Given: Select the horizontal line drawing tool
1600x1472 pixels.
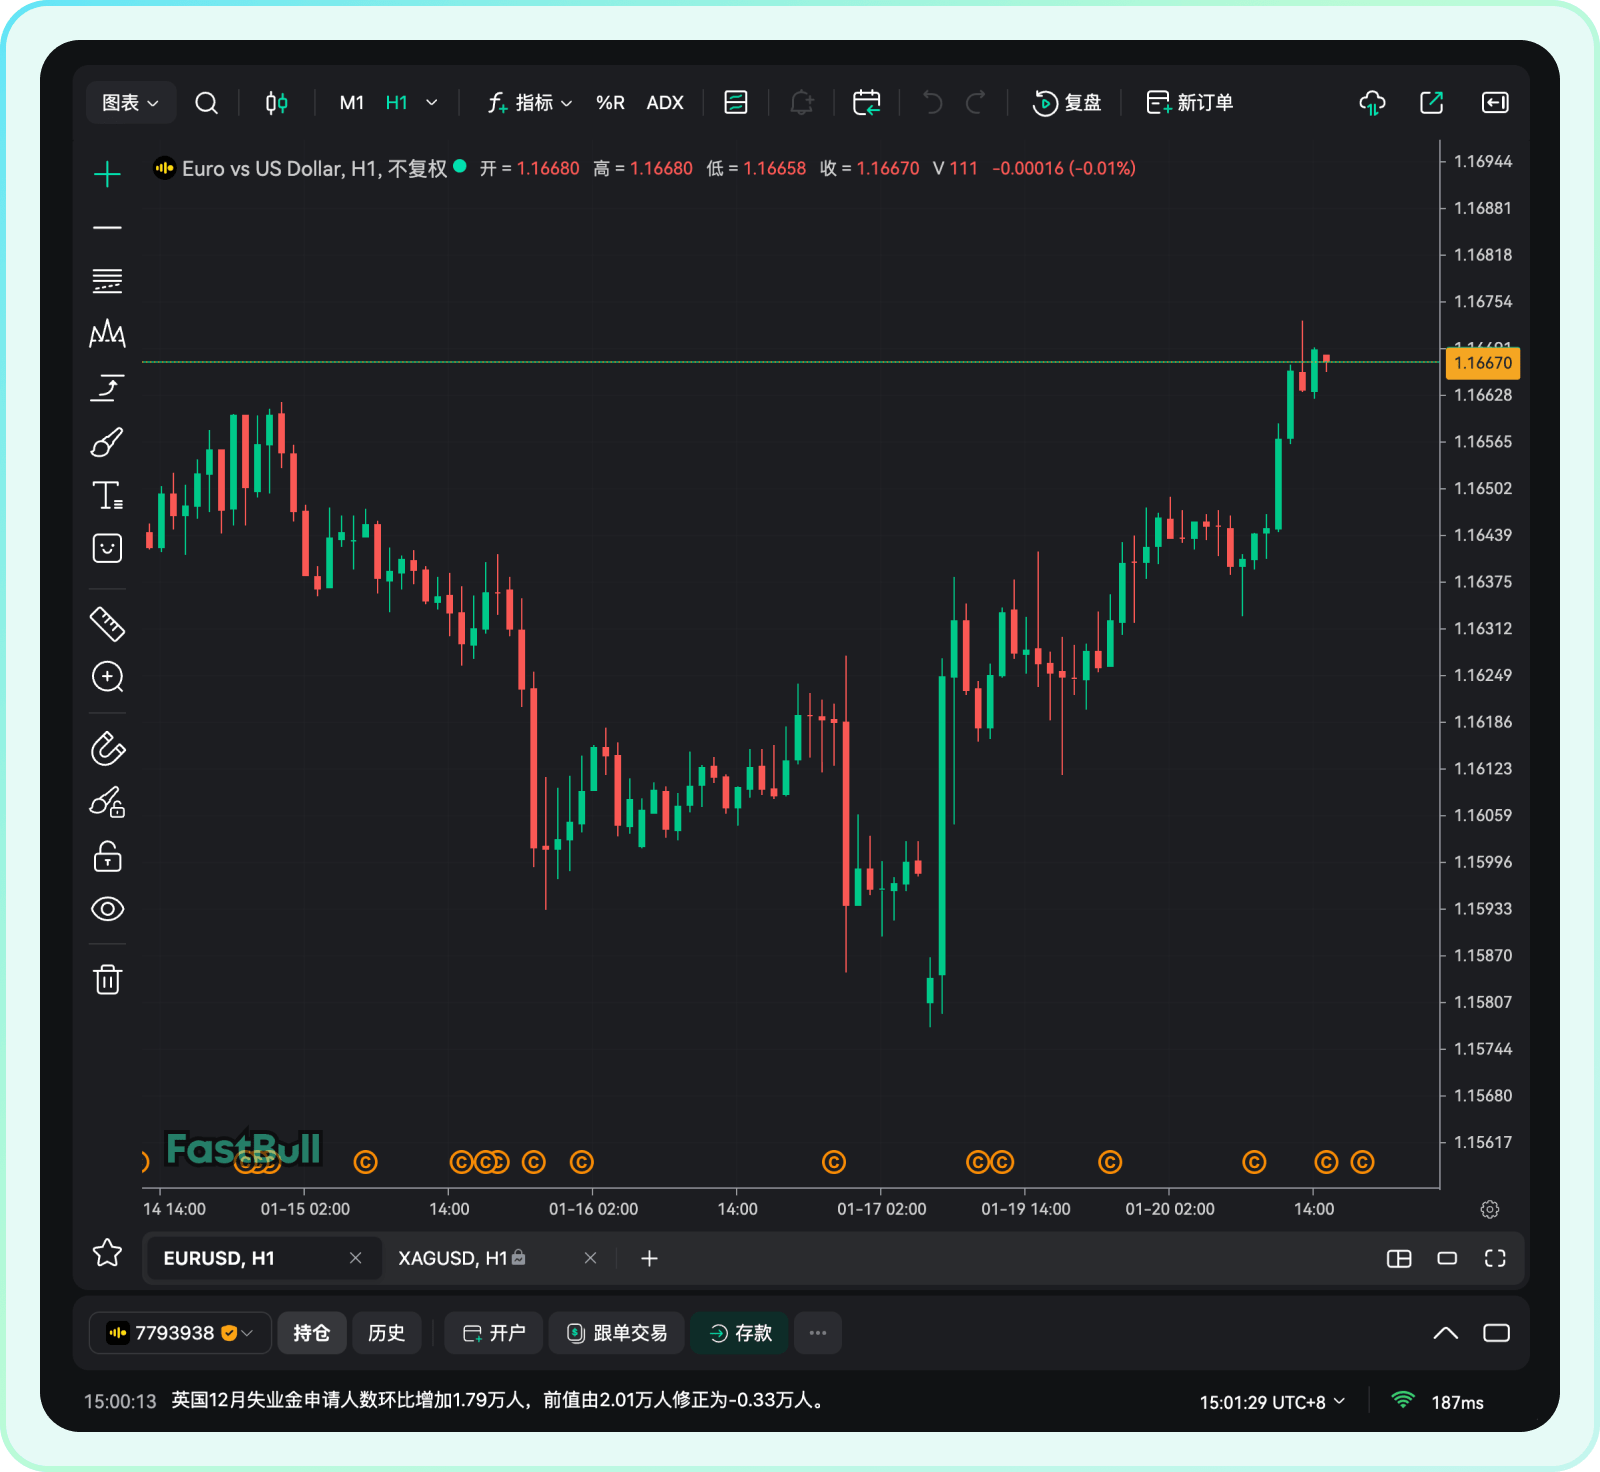Looking at the screenshot, I should click(x=107, y=228).
